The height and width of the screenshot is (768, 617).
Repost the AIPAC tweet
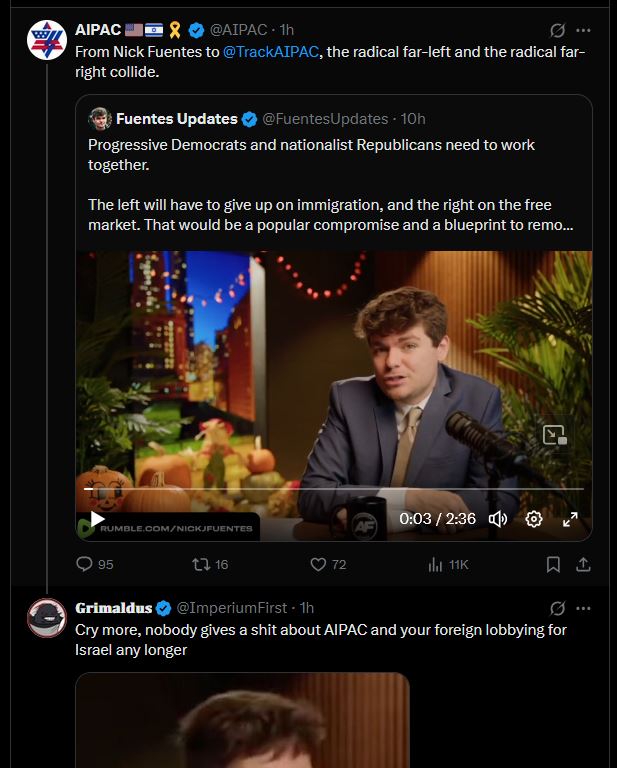tap(200, 565)
